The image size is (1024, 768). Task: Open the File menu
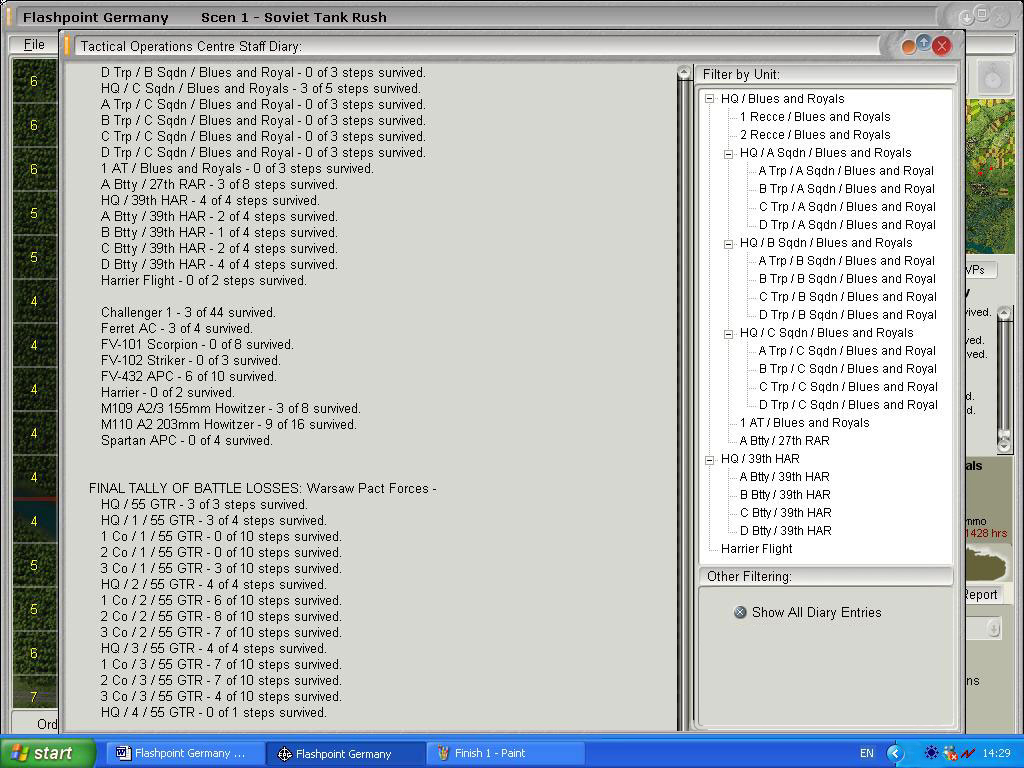coord(34,44)
